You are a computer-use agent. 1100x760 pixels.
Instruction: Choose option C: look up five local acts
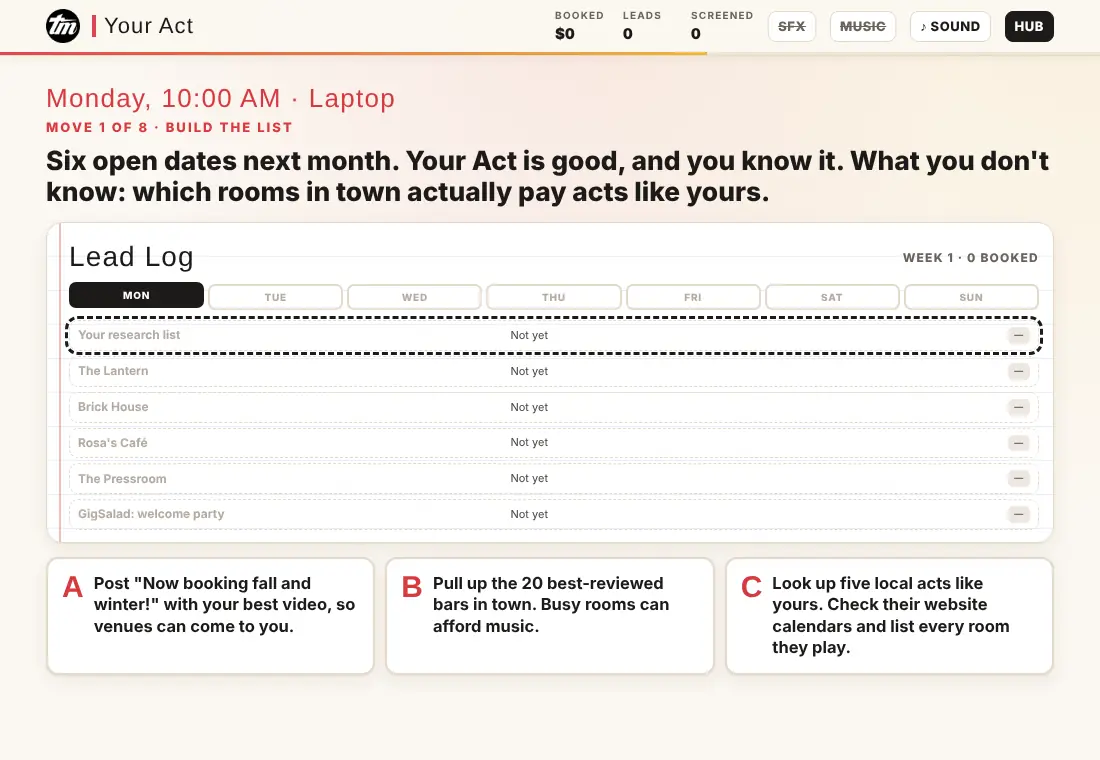tap(889, 615)
